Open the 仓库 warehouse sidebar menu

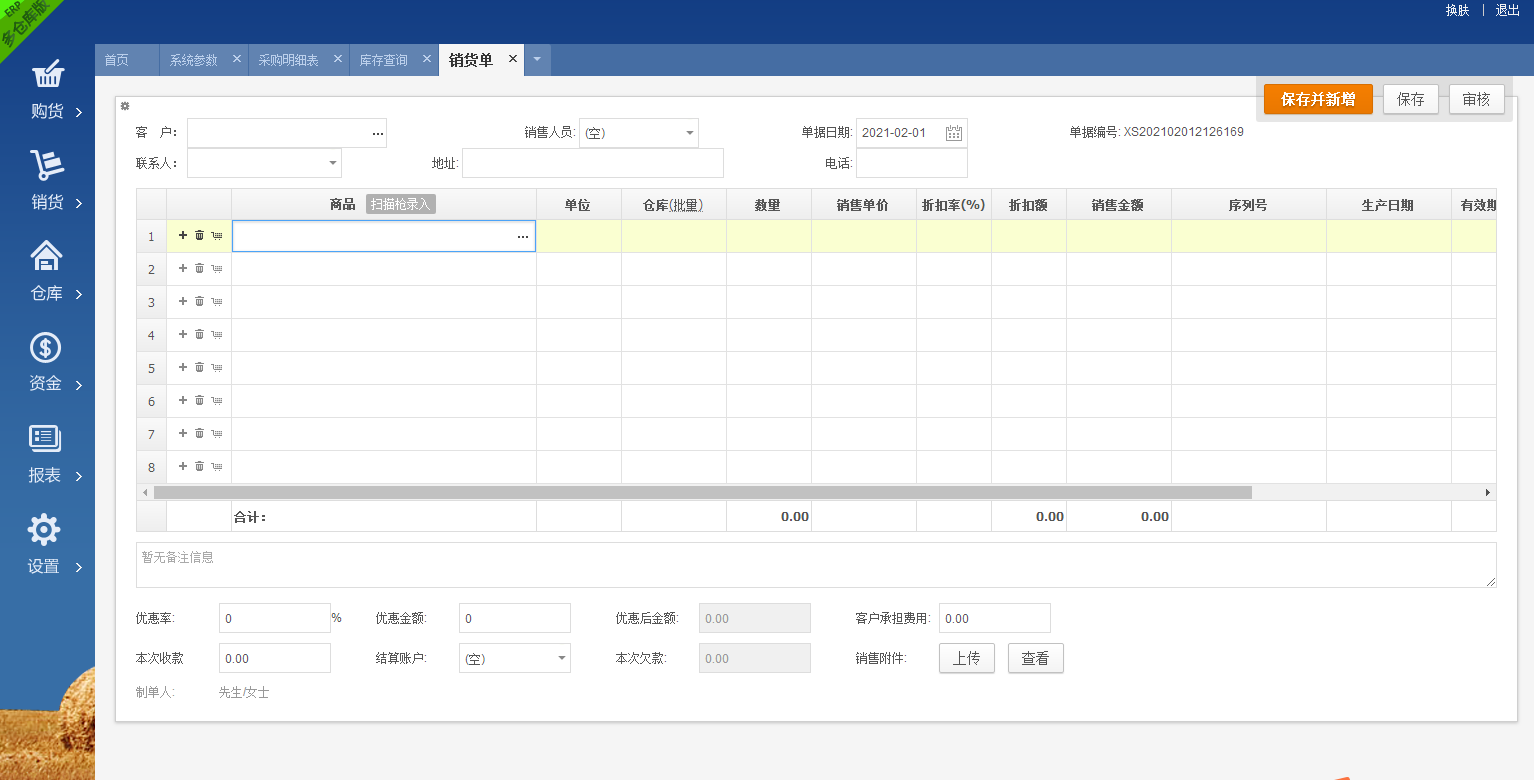(x=47, y=273)
